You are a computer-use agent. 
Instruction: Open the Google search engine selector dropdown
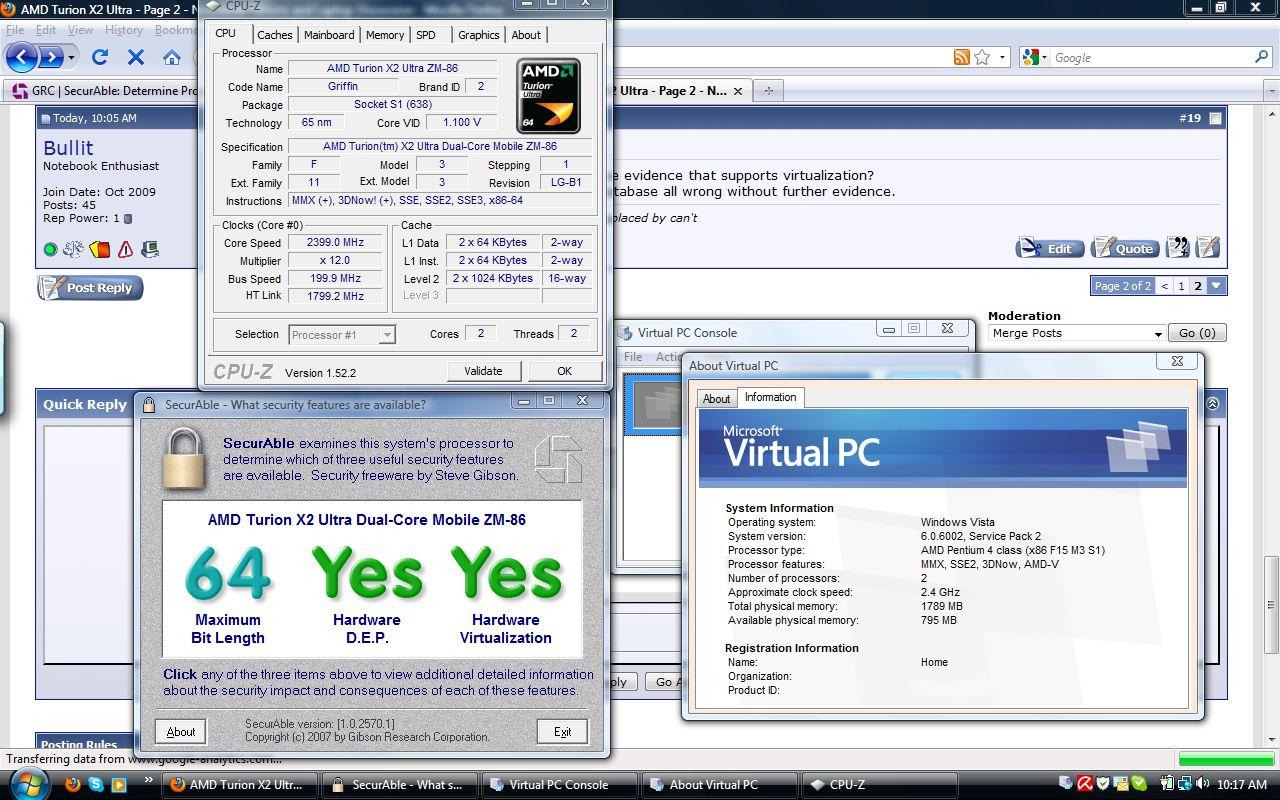click(1035, 57)
